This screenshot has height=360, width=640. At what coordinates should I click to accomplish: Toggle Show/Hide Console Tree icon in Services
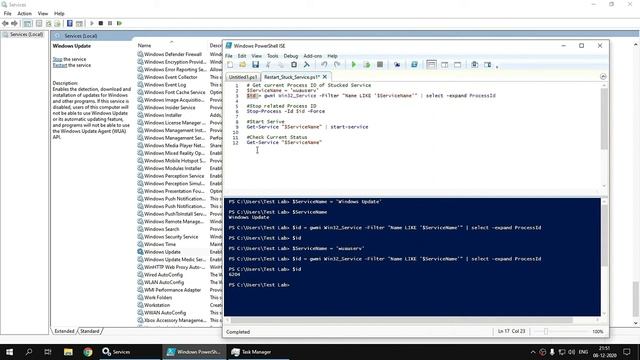[27, 23]
